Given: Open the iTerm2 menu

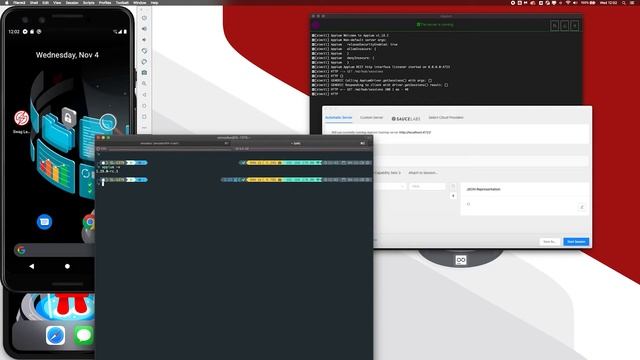Looking at the screenshot, I should tap(19, 2).
